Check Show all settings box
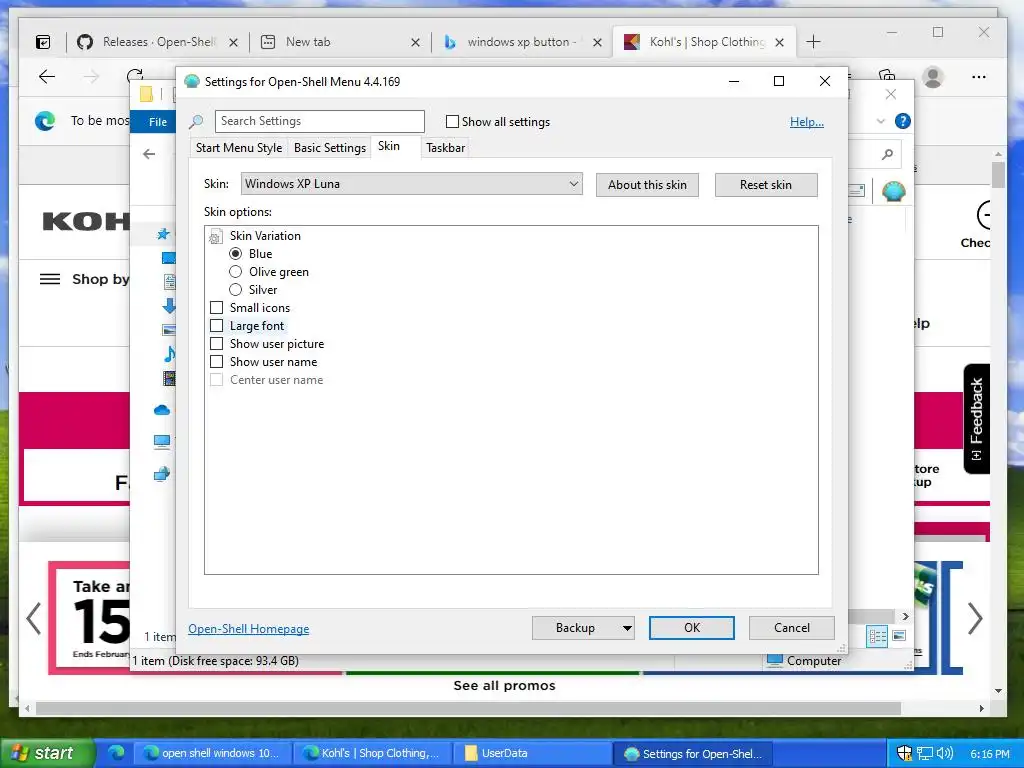This screenshot has height=768, width=1024. point(452,121)
